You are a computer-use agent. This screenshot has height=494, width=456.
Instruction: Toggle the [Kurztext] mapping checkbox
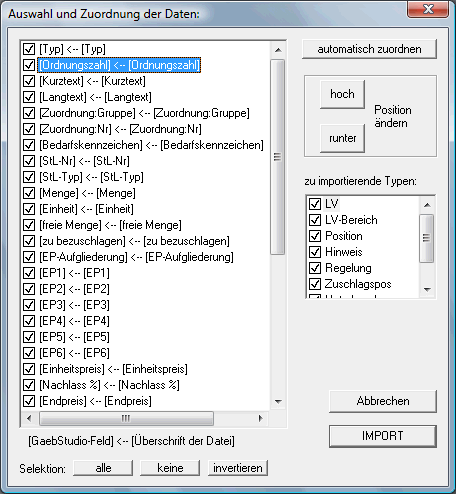tap(29, 81)
